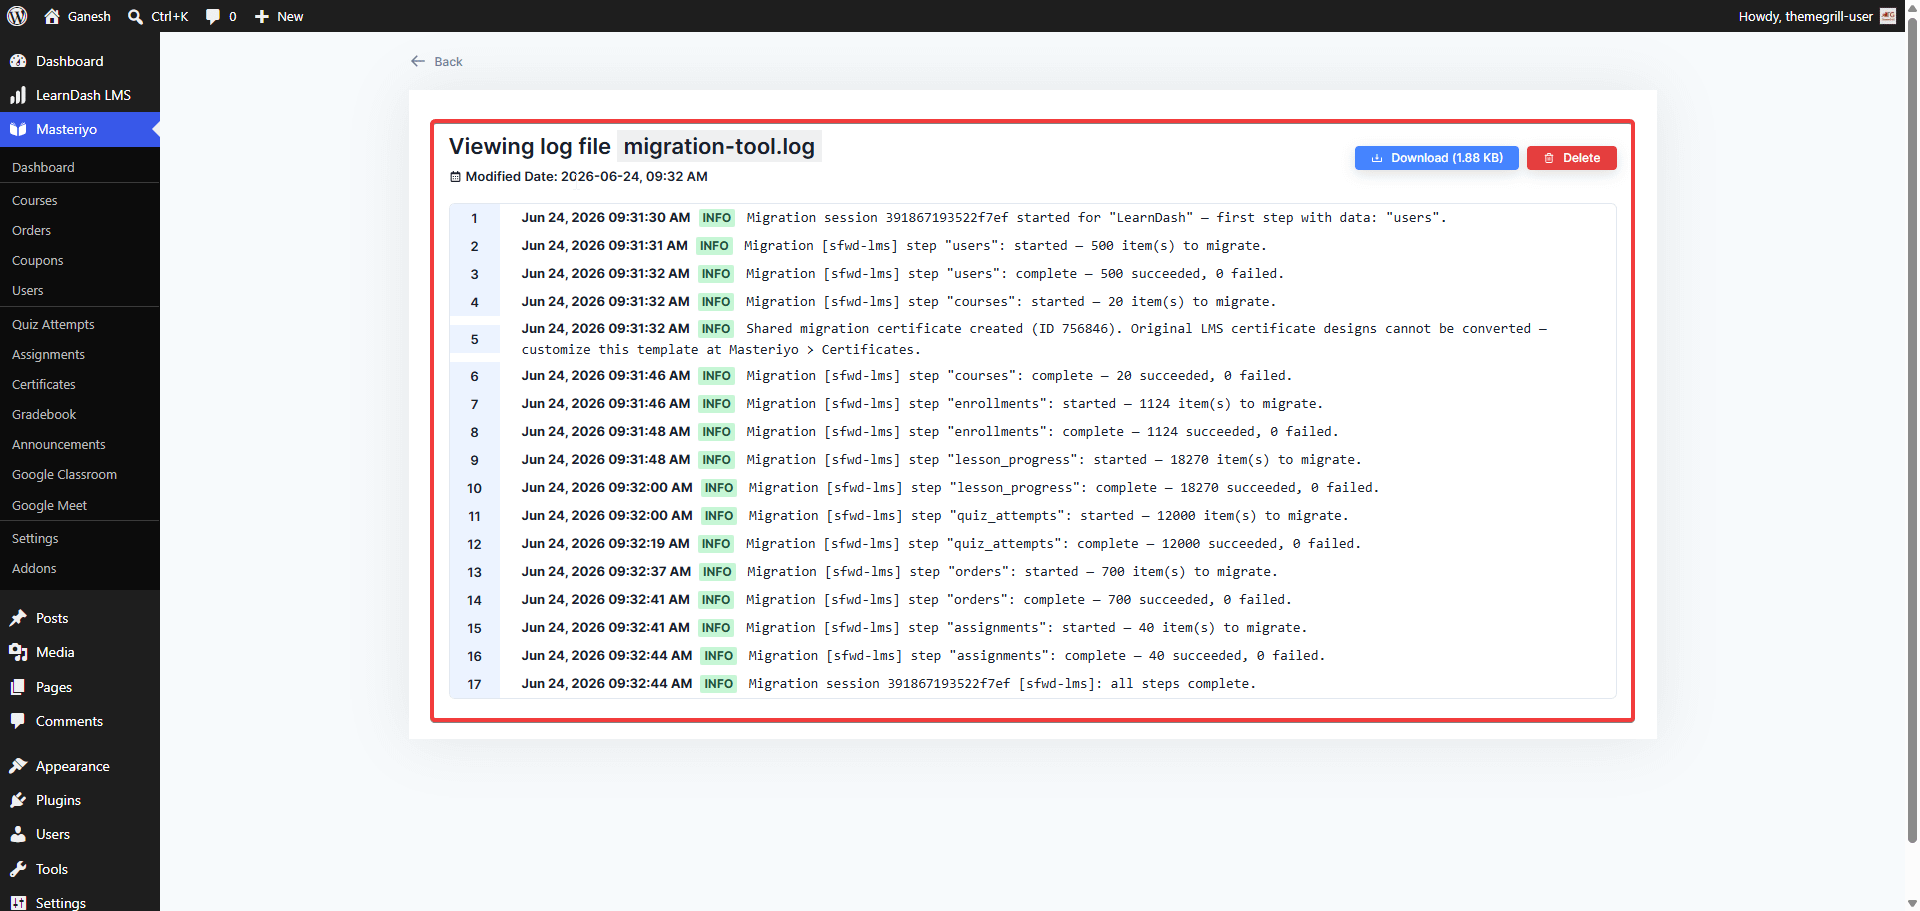This screenshot has width=1920, height=911.
Task: Select log line number 17
Action: pyautogui.click(x=474, y=684)
